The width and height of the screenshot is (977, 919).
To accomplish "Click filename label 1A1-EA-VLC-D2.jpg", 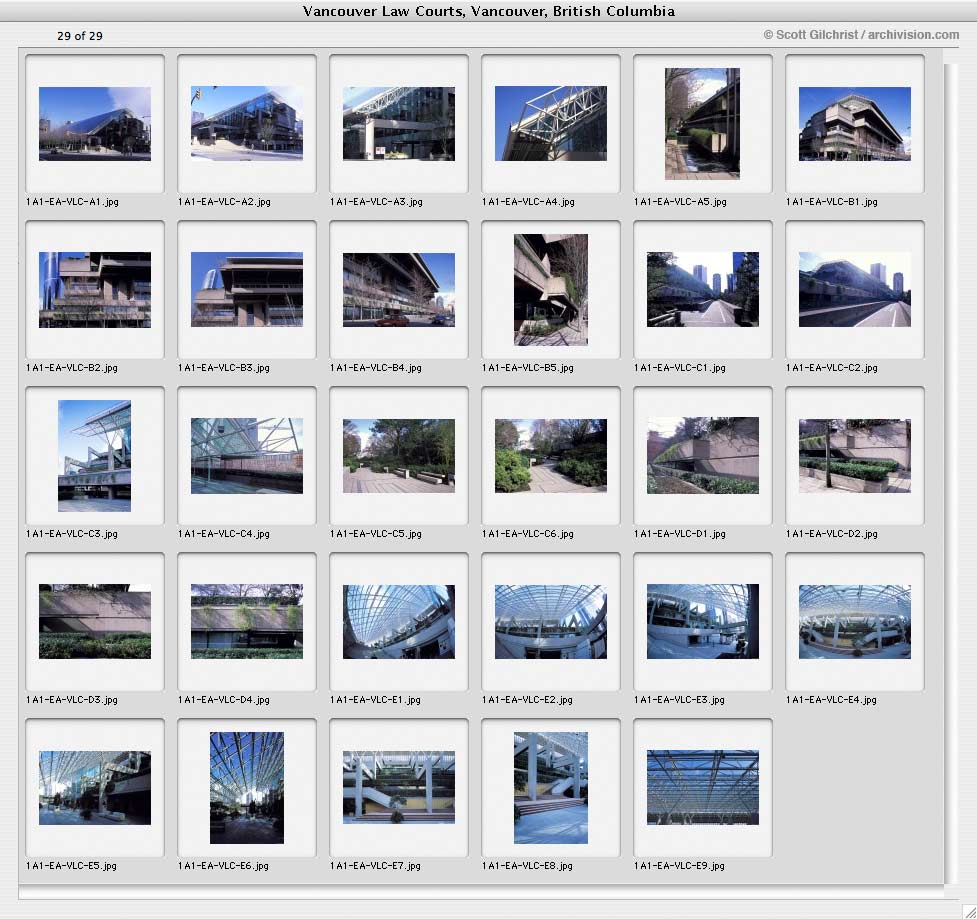I will pyautogui.click(x=832, y=534).
